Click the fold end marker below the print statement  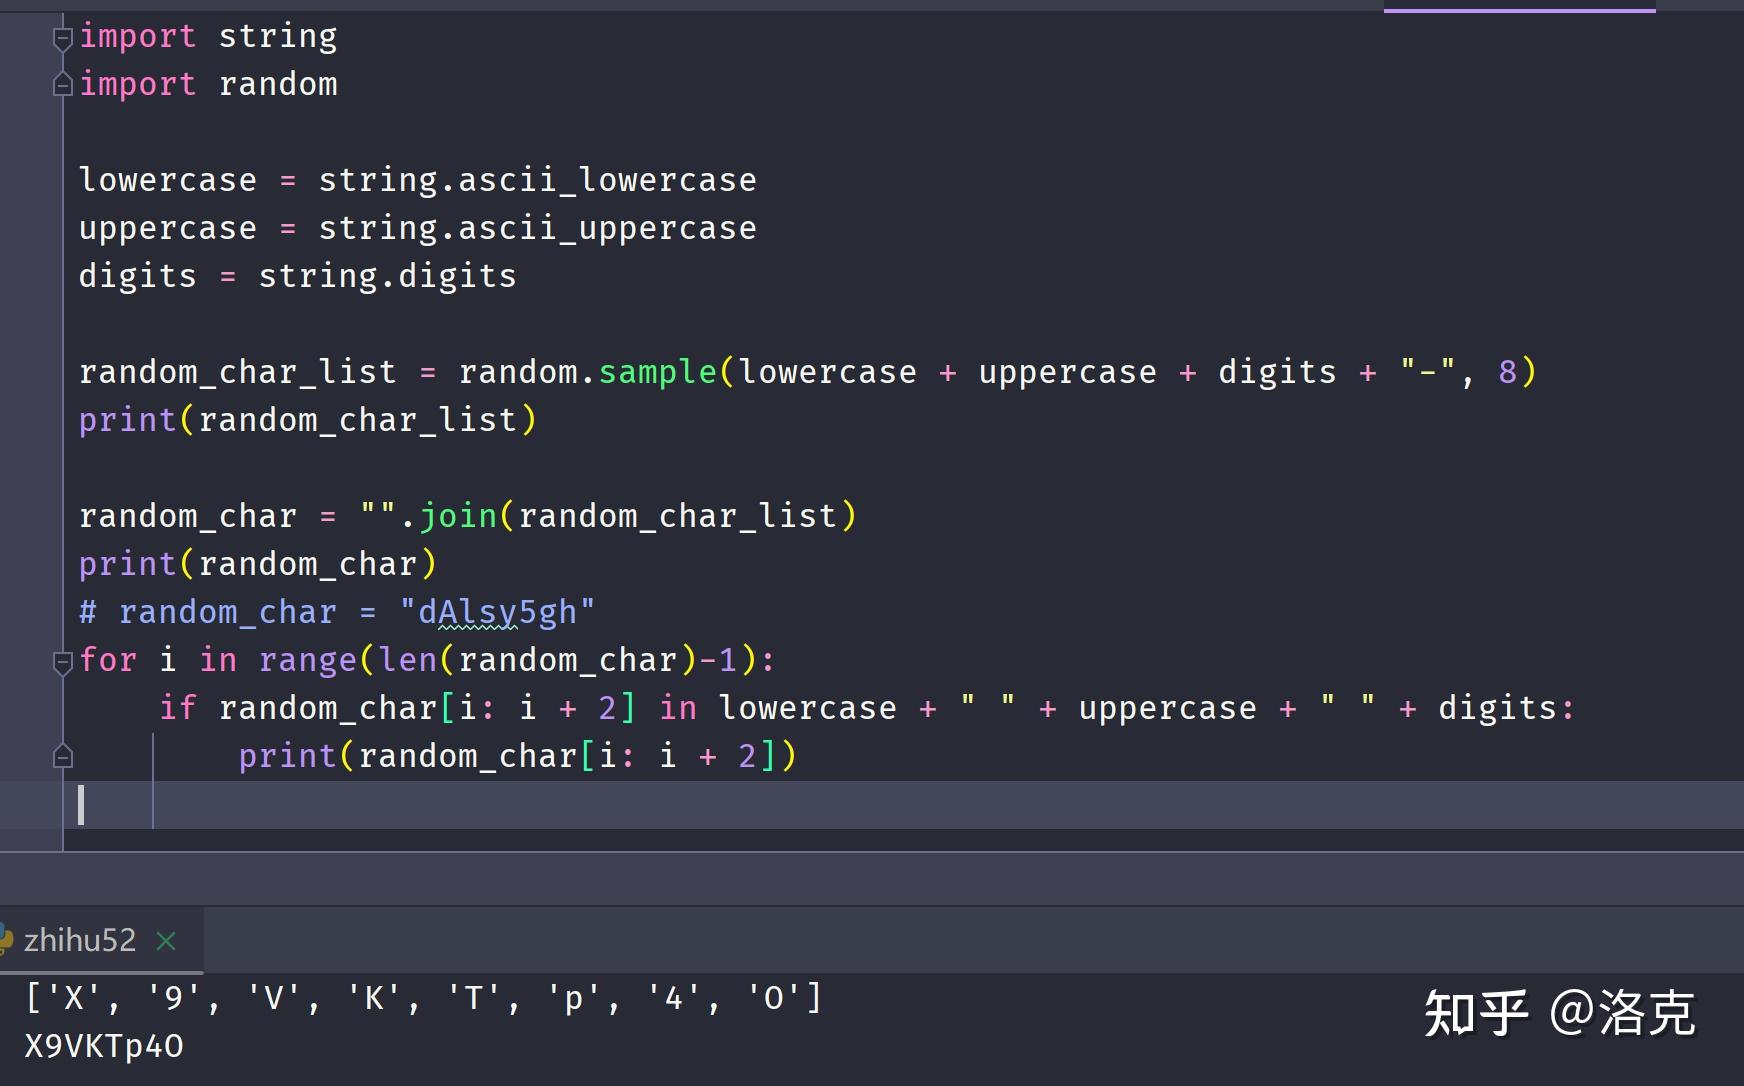62,755
